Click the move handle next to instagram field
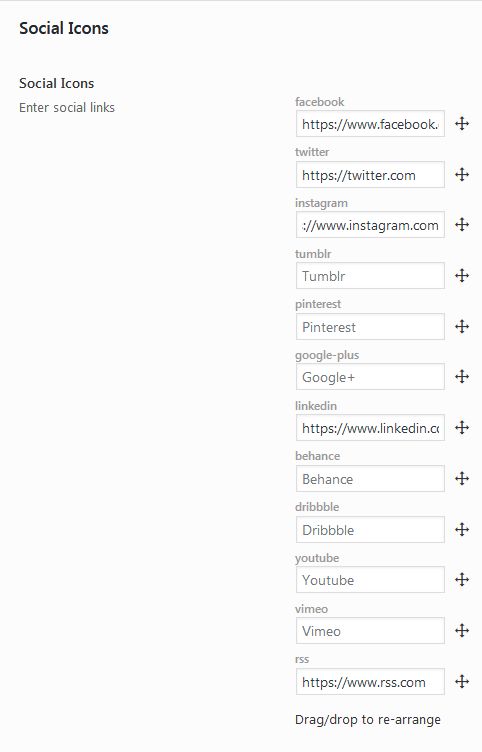This screenshot has width=482, height=752. tap(462, 224)
